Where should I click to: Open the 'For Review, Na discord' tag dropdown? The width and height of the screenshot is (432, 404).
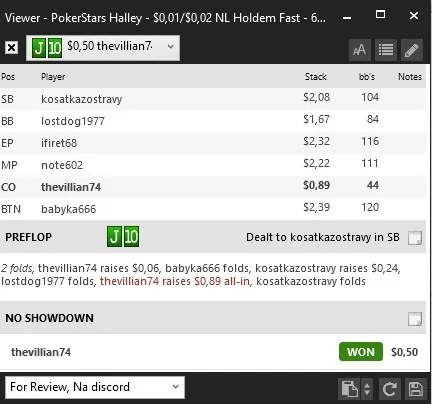pyautogui.click(x=95, y=387)
